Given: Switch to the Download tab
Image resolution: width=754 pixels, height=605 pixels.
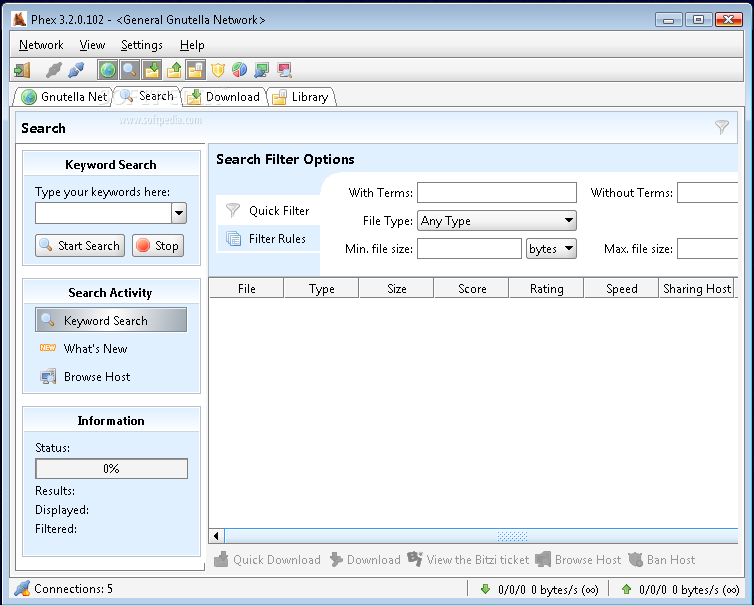Looking at the screenshot, I should (224, 97).
